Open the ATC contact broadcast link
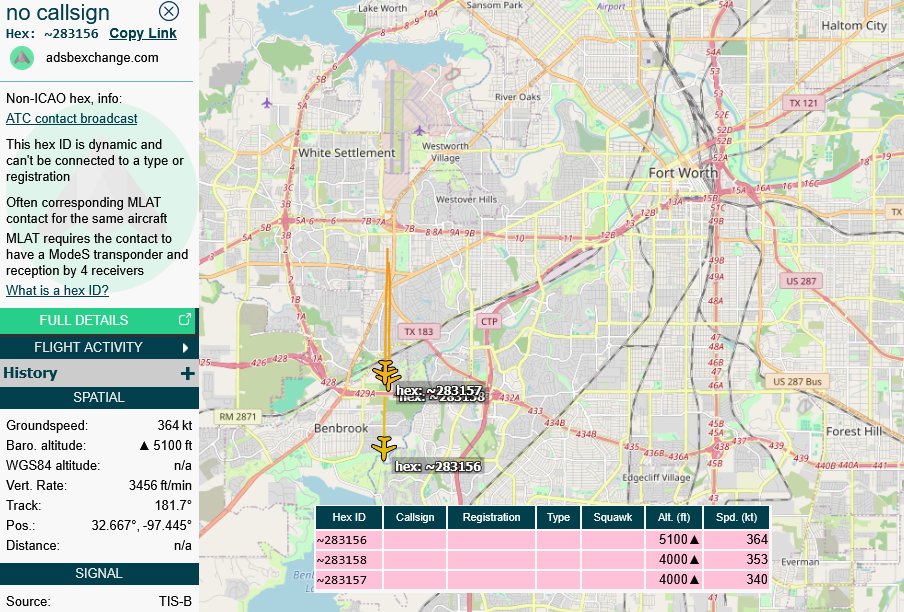 click(71, 118)
